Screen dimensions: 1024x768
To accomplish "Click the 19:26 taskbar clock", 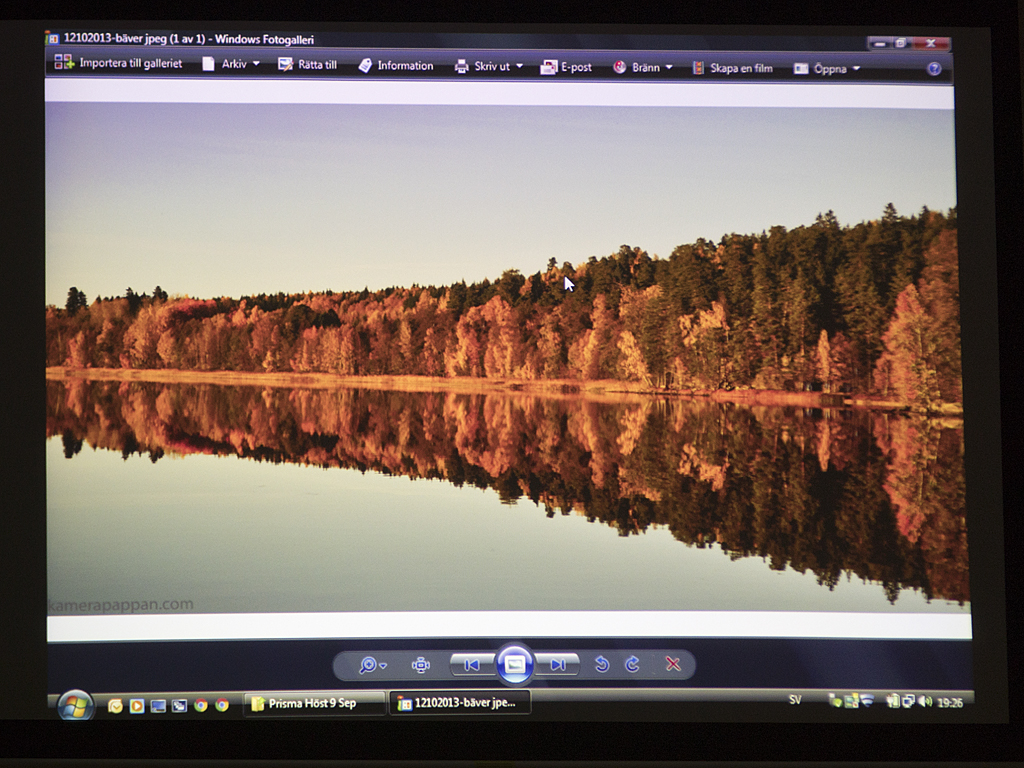I will pos(950,703).
